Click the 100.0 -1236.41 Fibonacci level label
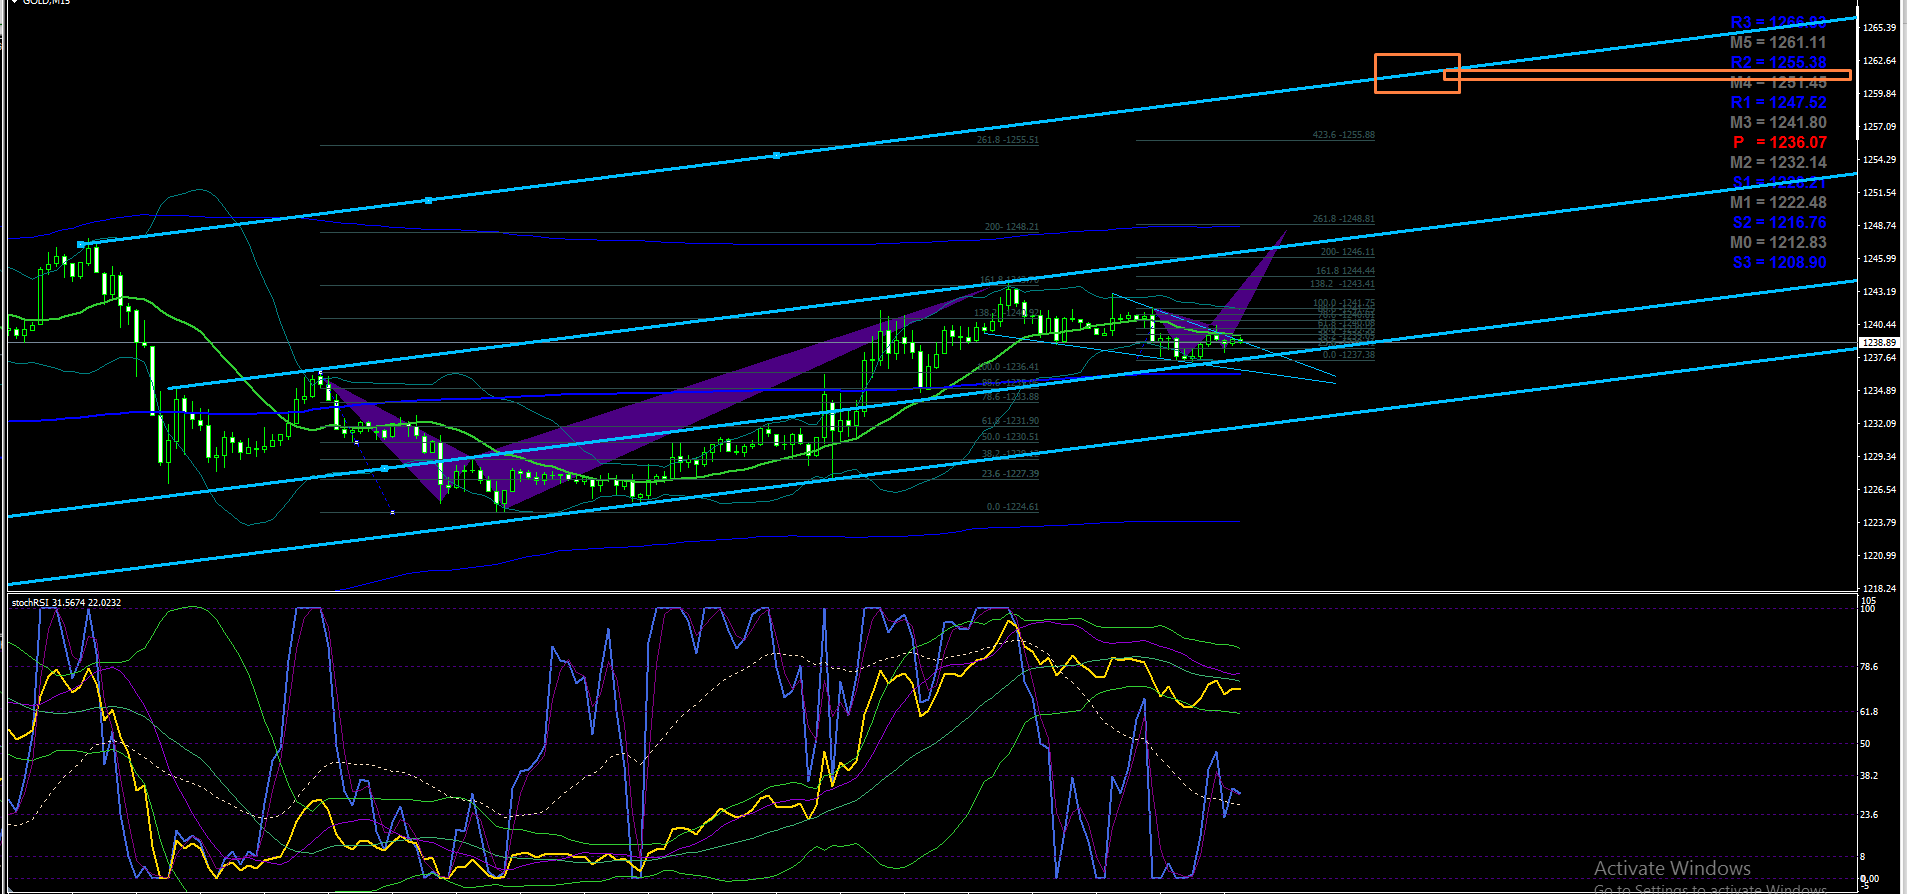The image size is (1907, 894). point(1009,367)
